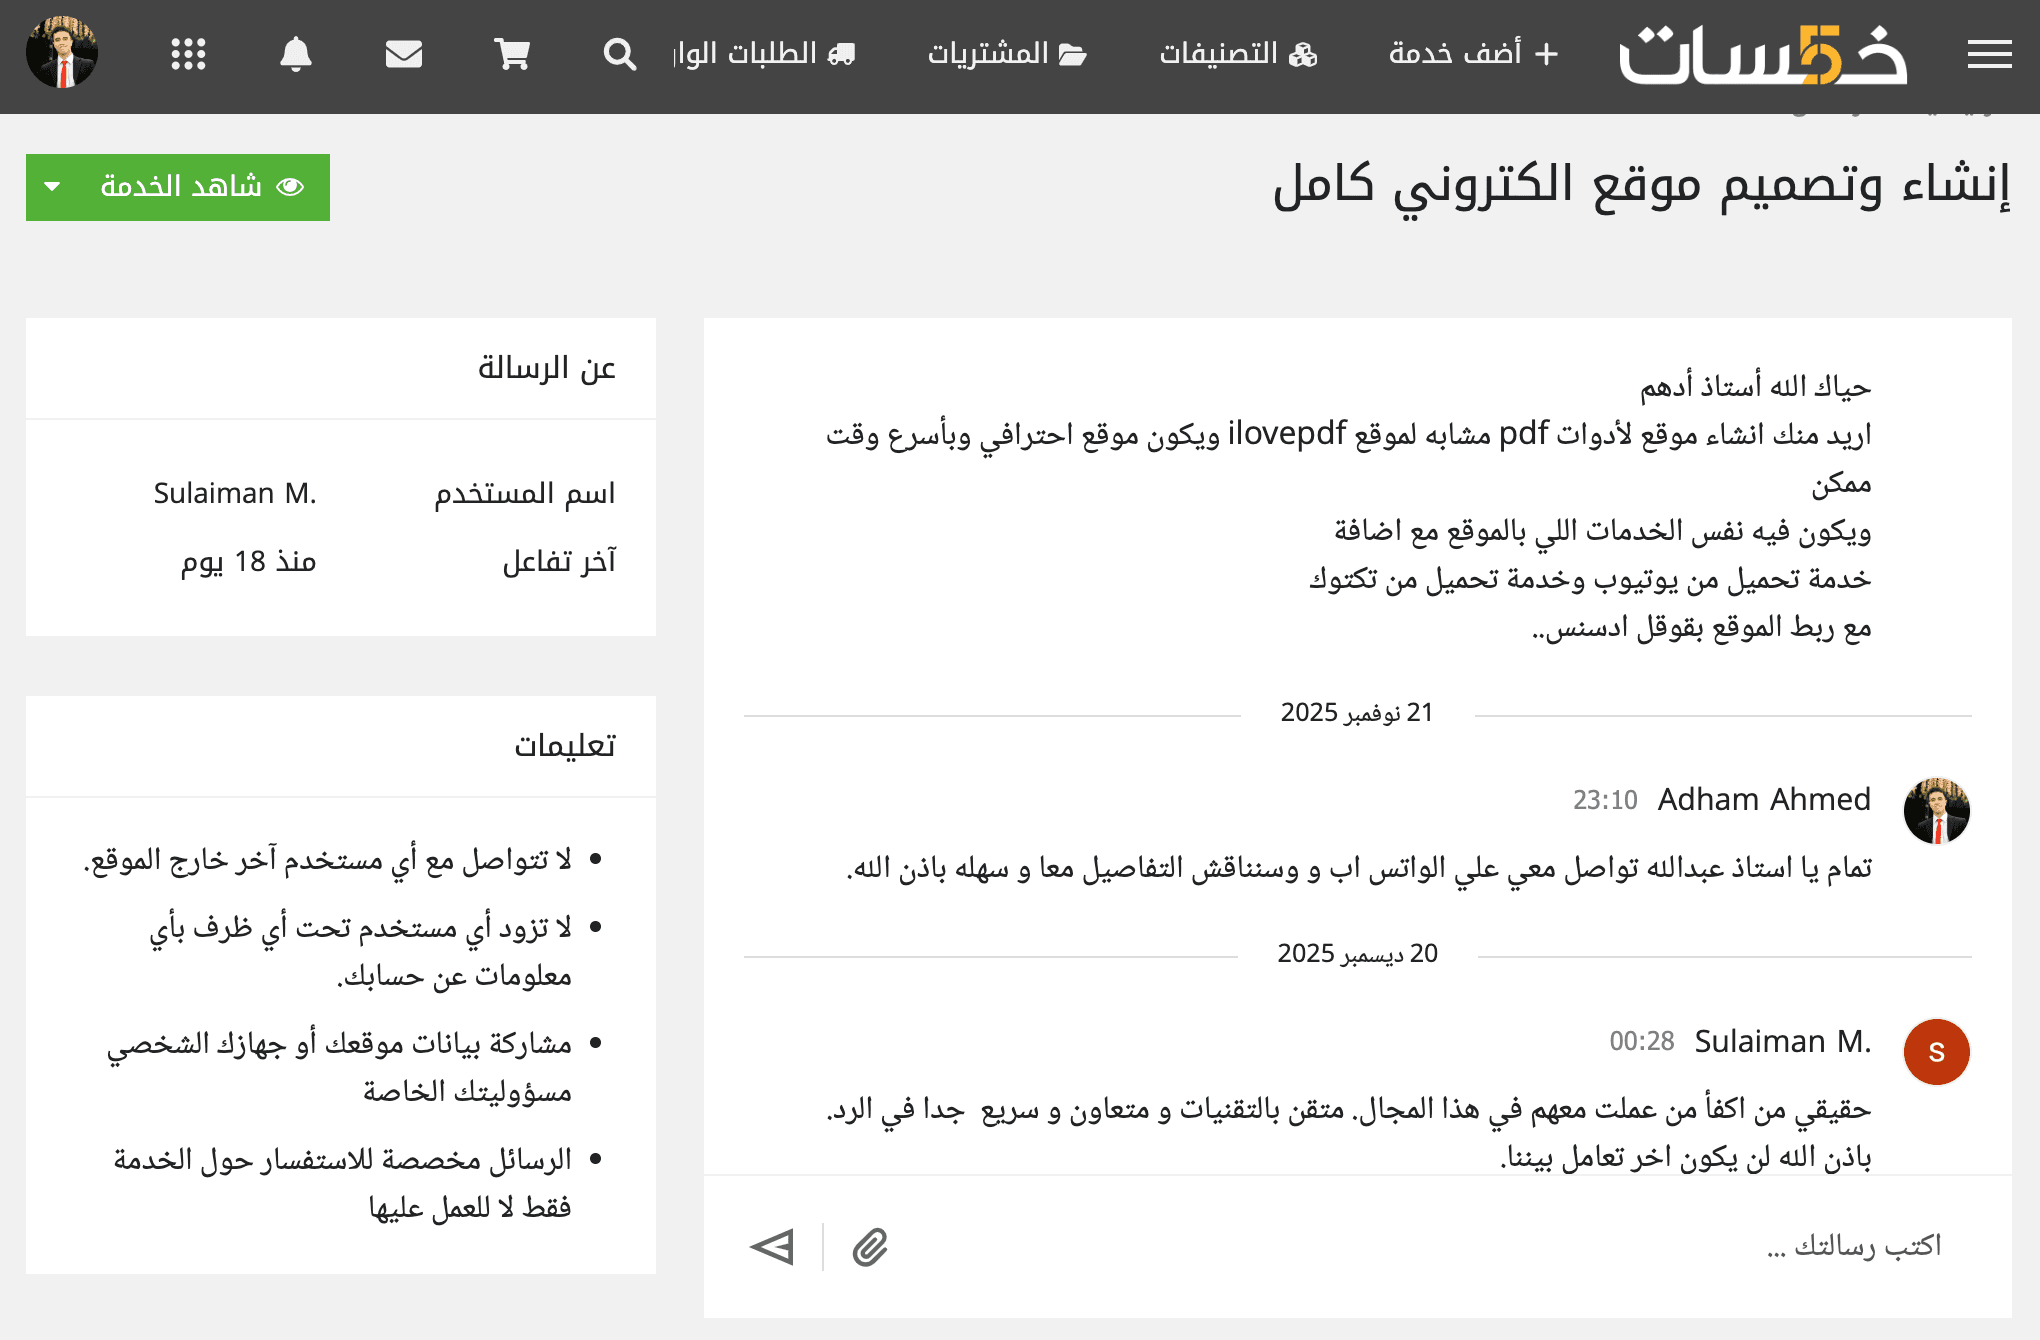The height and width of the screenshot is (1340, 2040).
Task: Click your profile avatar in the top bar
Action: [x=63, y=55]
